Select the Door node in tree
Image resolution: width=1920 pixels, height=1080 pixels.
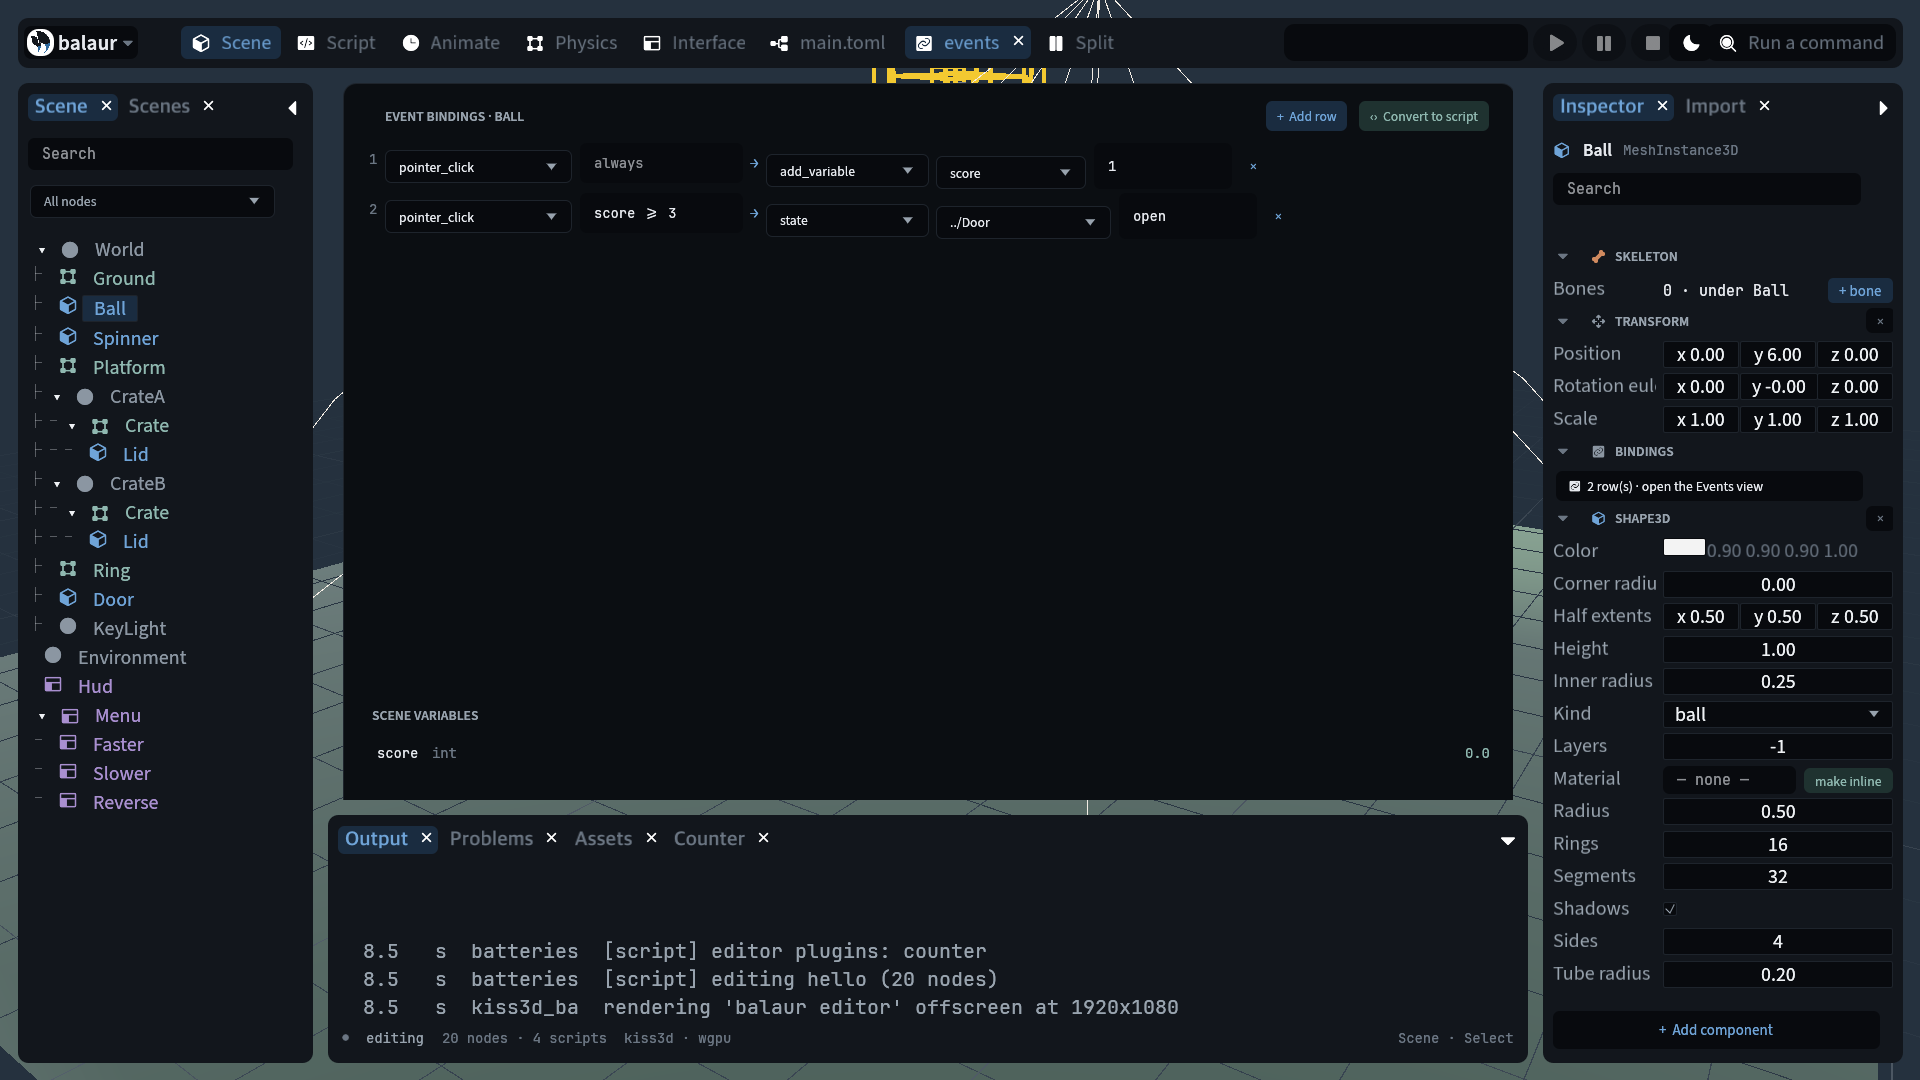[113, 599]
